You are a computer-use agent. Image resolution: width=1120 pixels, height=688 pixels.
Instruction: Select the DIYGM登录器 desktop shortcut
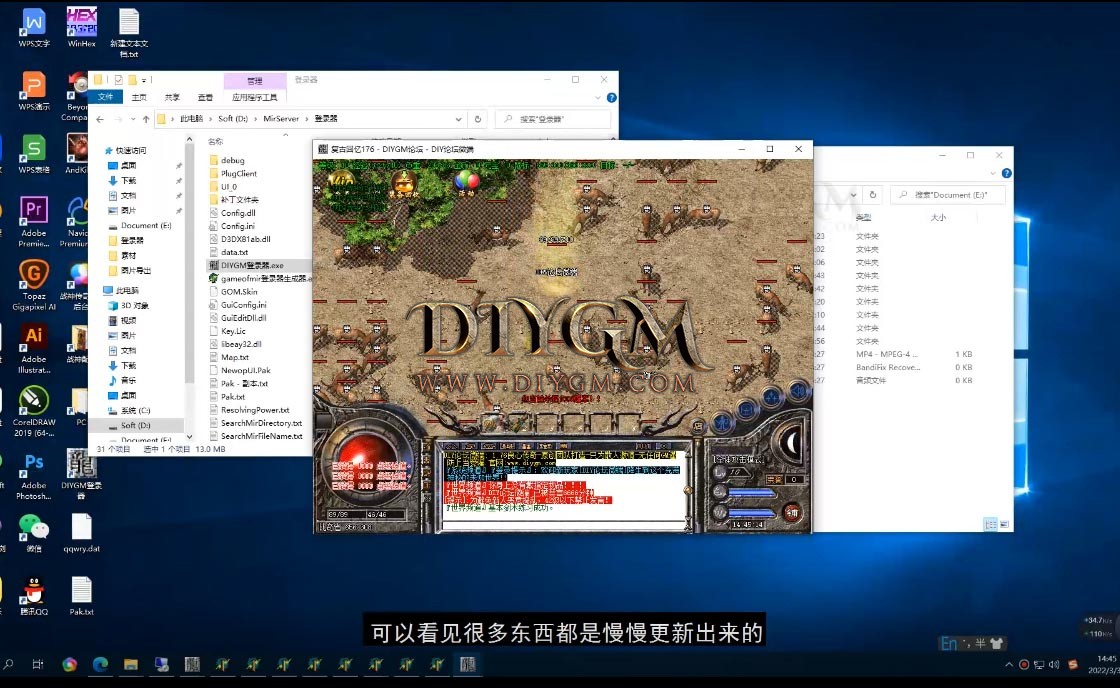81,474
